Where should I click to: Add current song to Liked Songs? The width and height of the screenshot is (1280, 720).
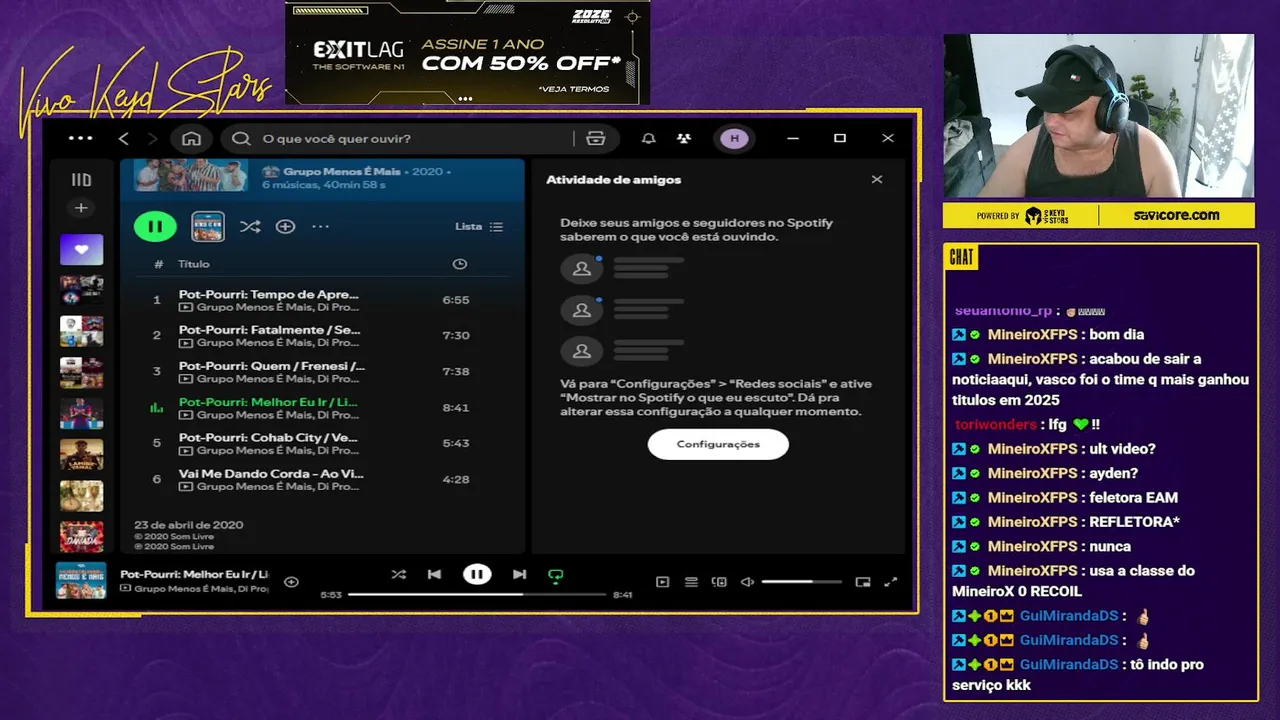point(291,581)
